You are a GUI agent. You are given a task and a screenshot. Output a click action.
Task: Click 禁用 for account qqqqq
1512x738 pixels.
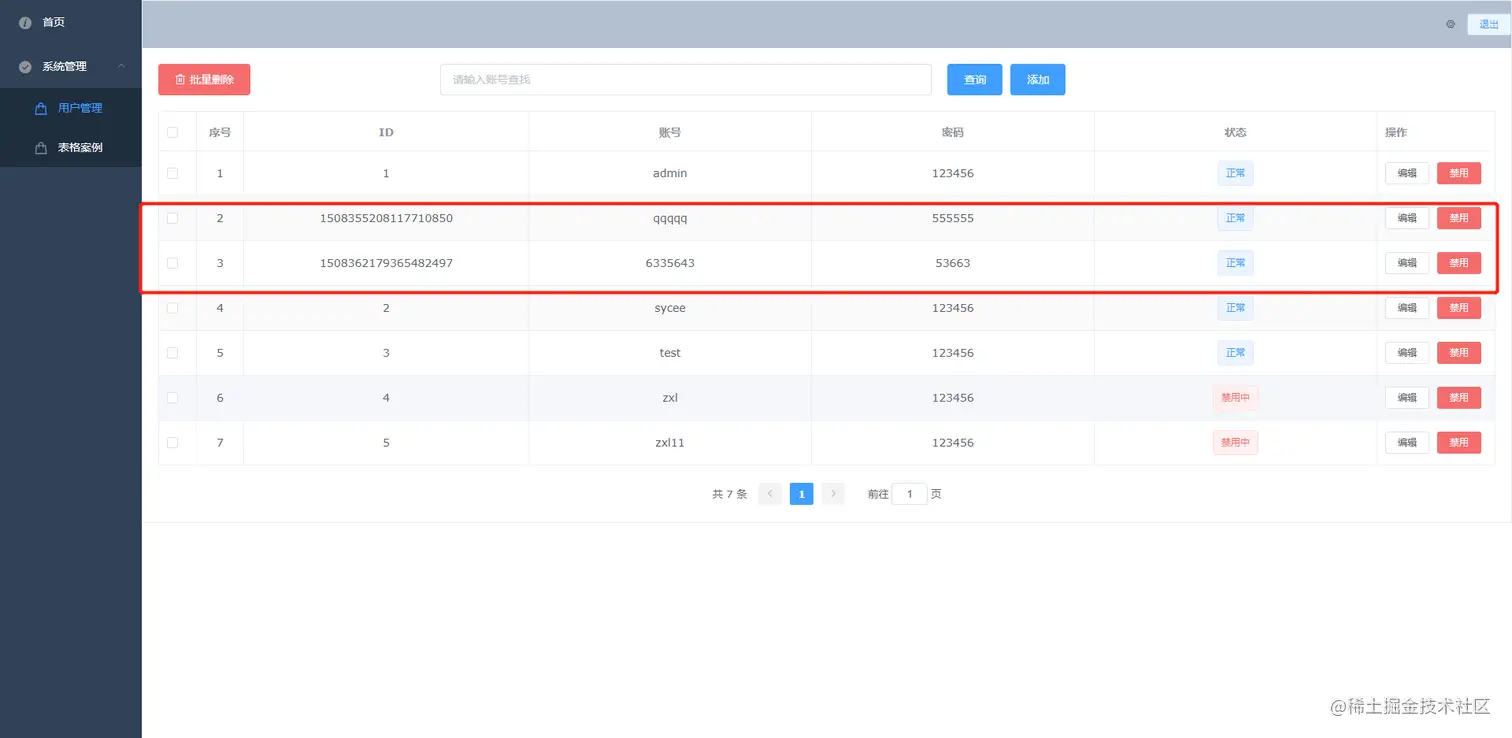click(1459, 218)
